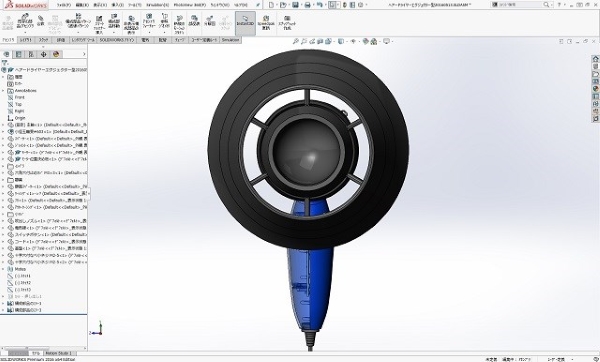The image size is (600, 362).
Task: Open the Simulation menu in menu bar
Action: 157,5
